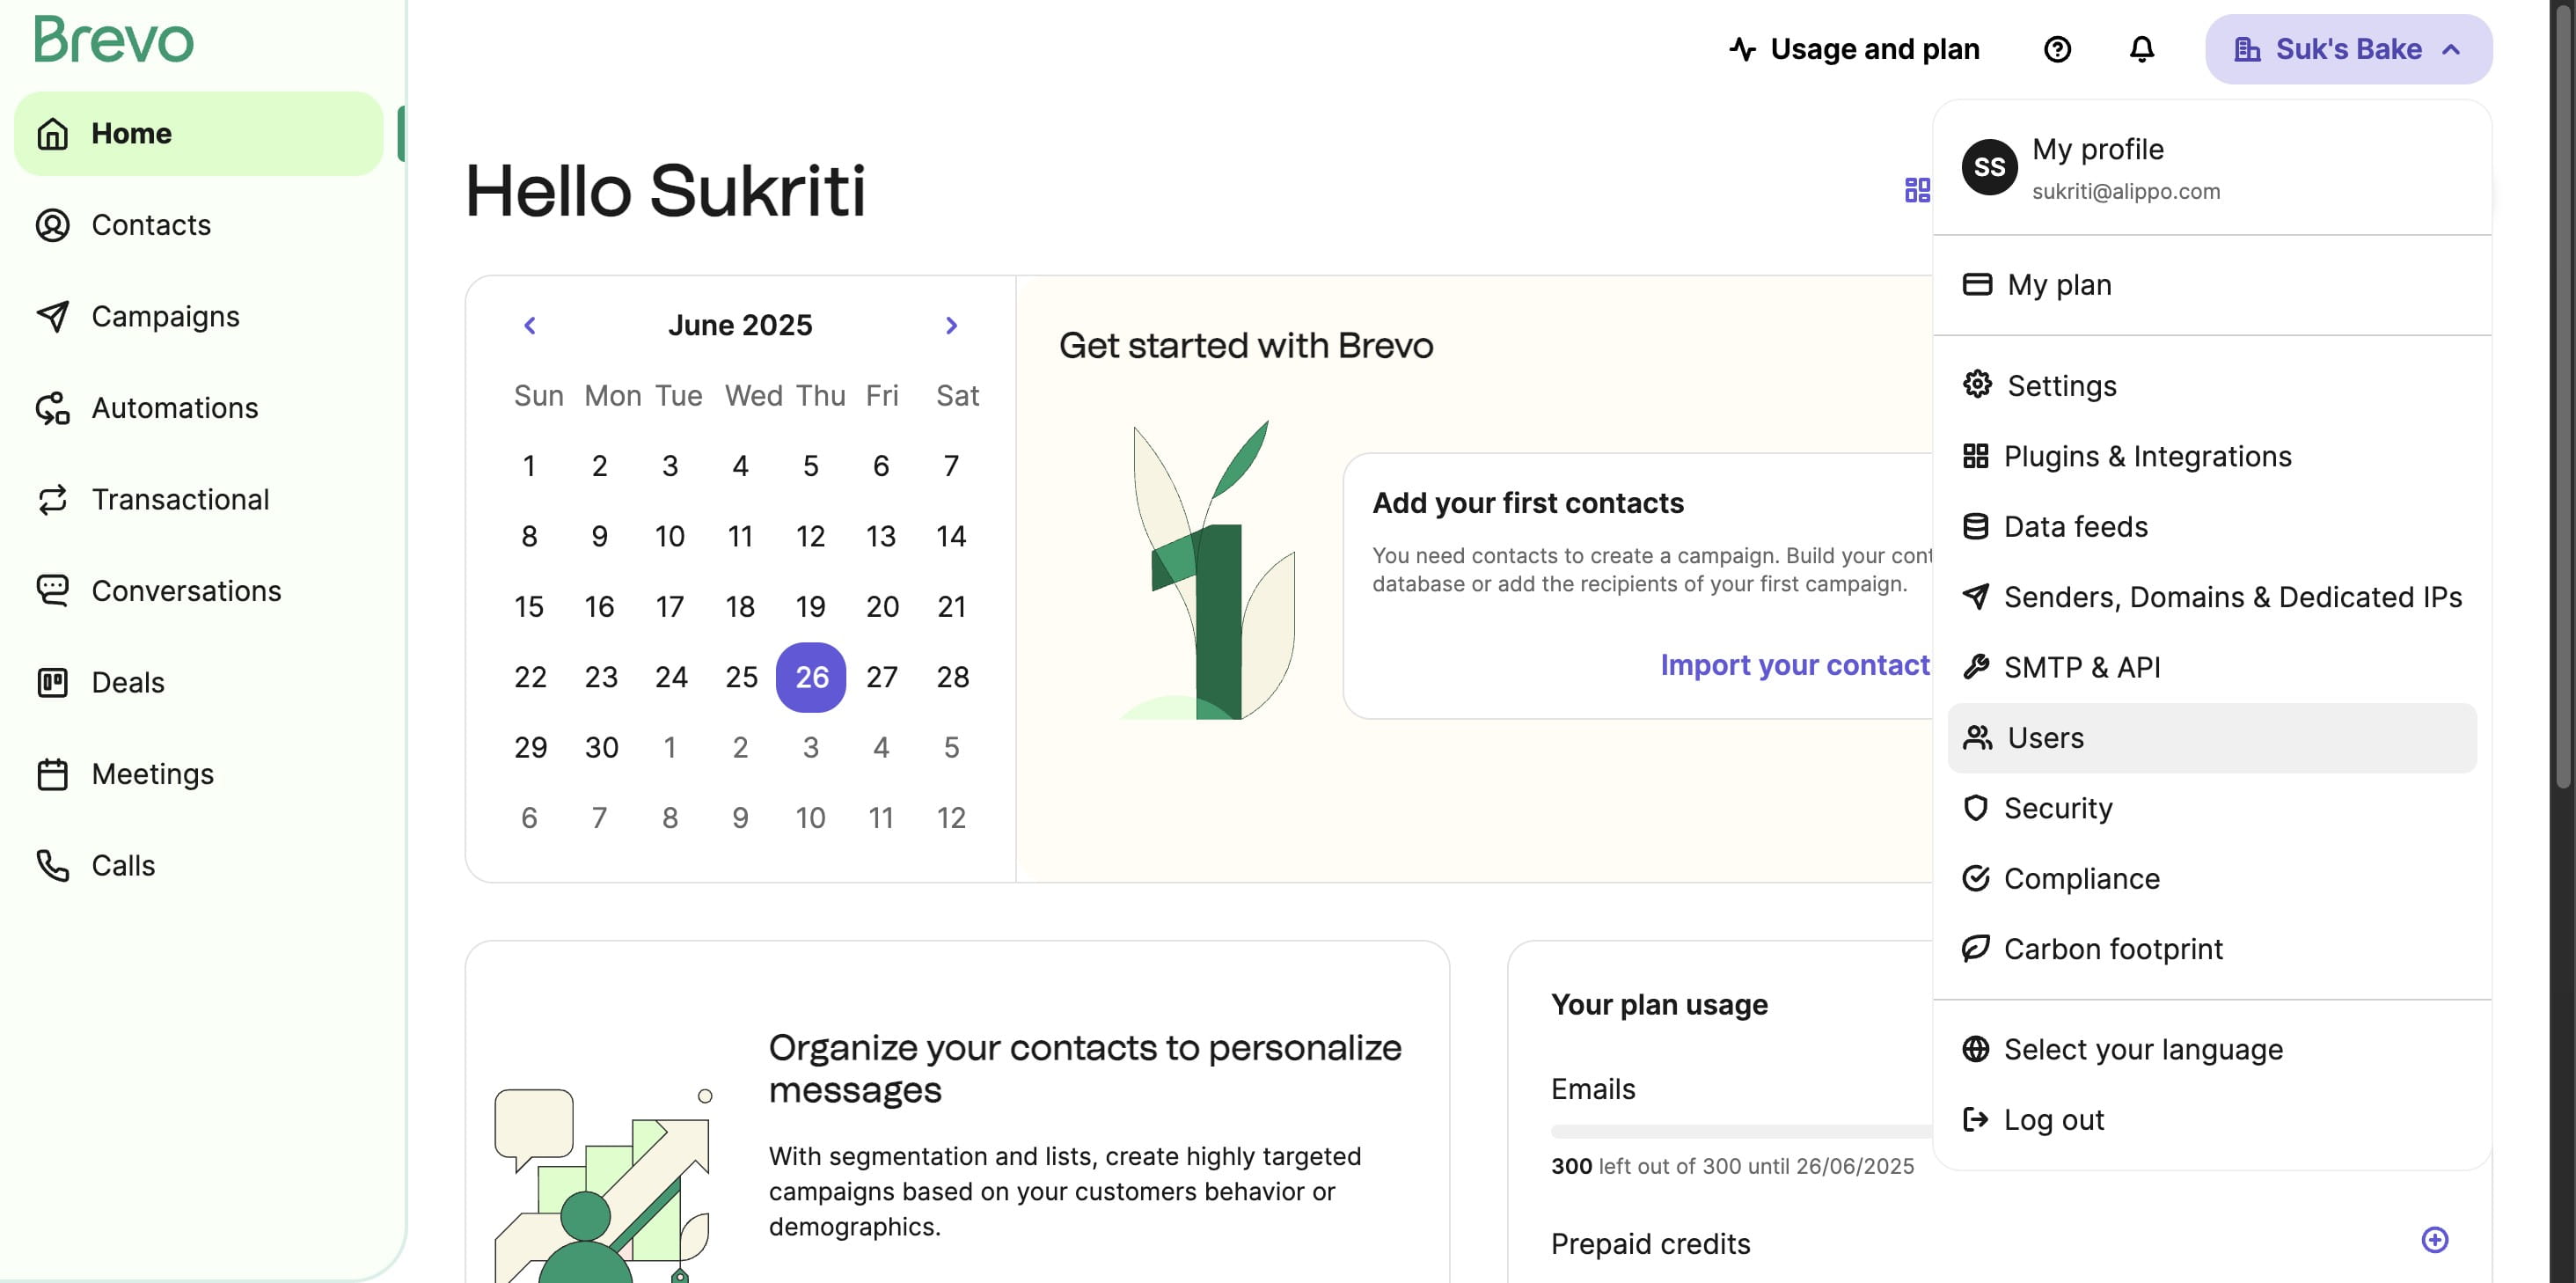The image size is (2576, 1283).
Task: Open notifications via the bell icon
Action: point(2142,49)
